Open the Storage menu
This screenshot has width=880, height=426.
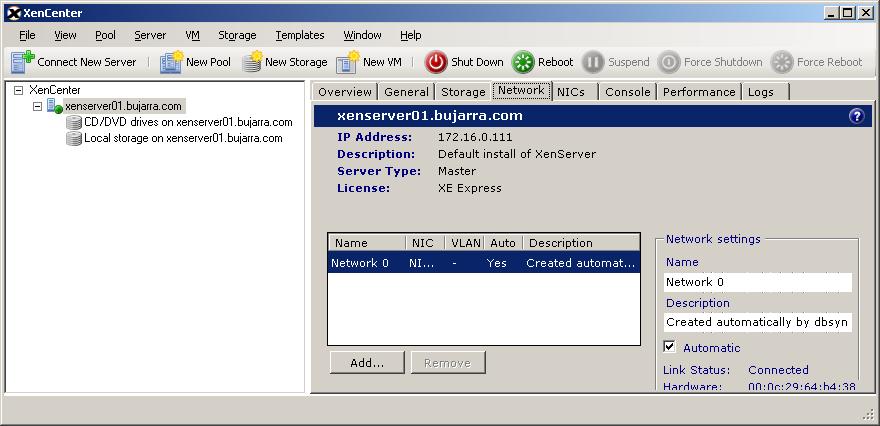237,35
